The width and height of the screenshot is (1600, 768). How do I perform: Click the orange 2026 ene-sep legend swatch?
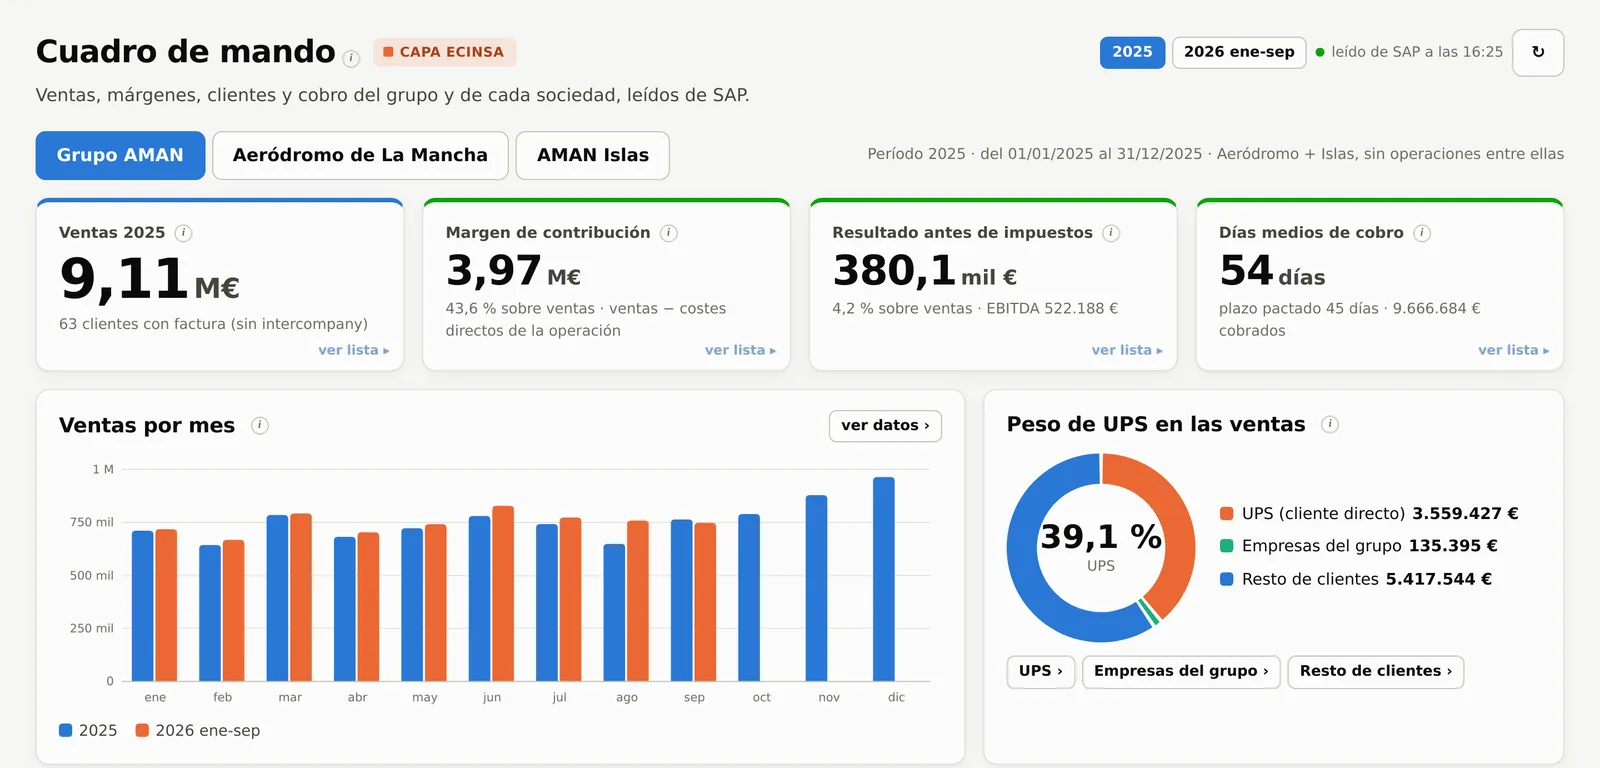tap(142, 730)
